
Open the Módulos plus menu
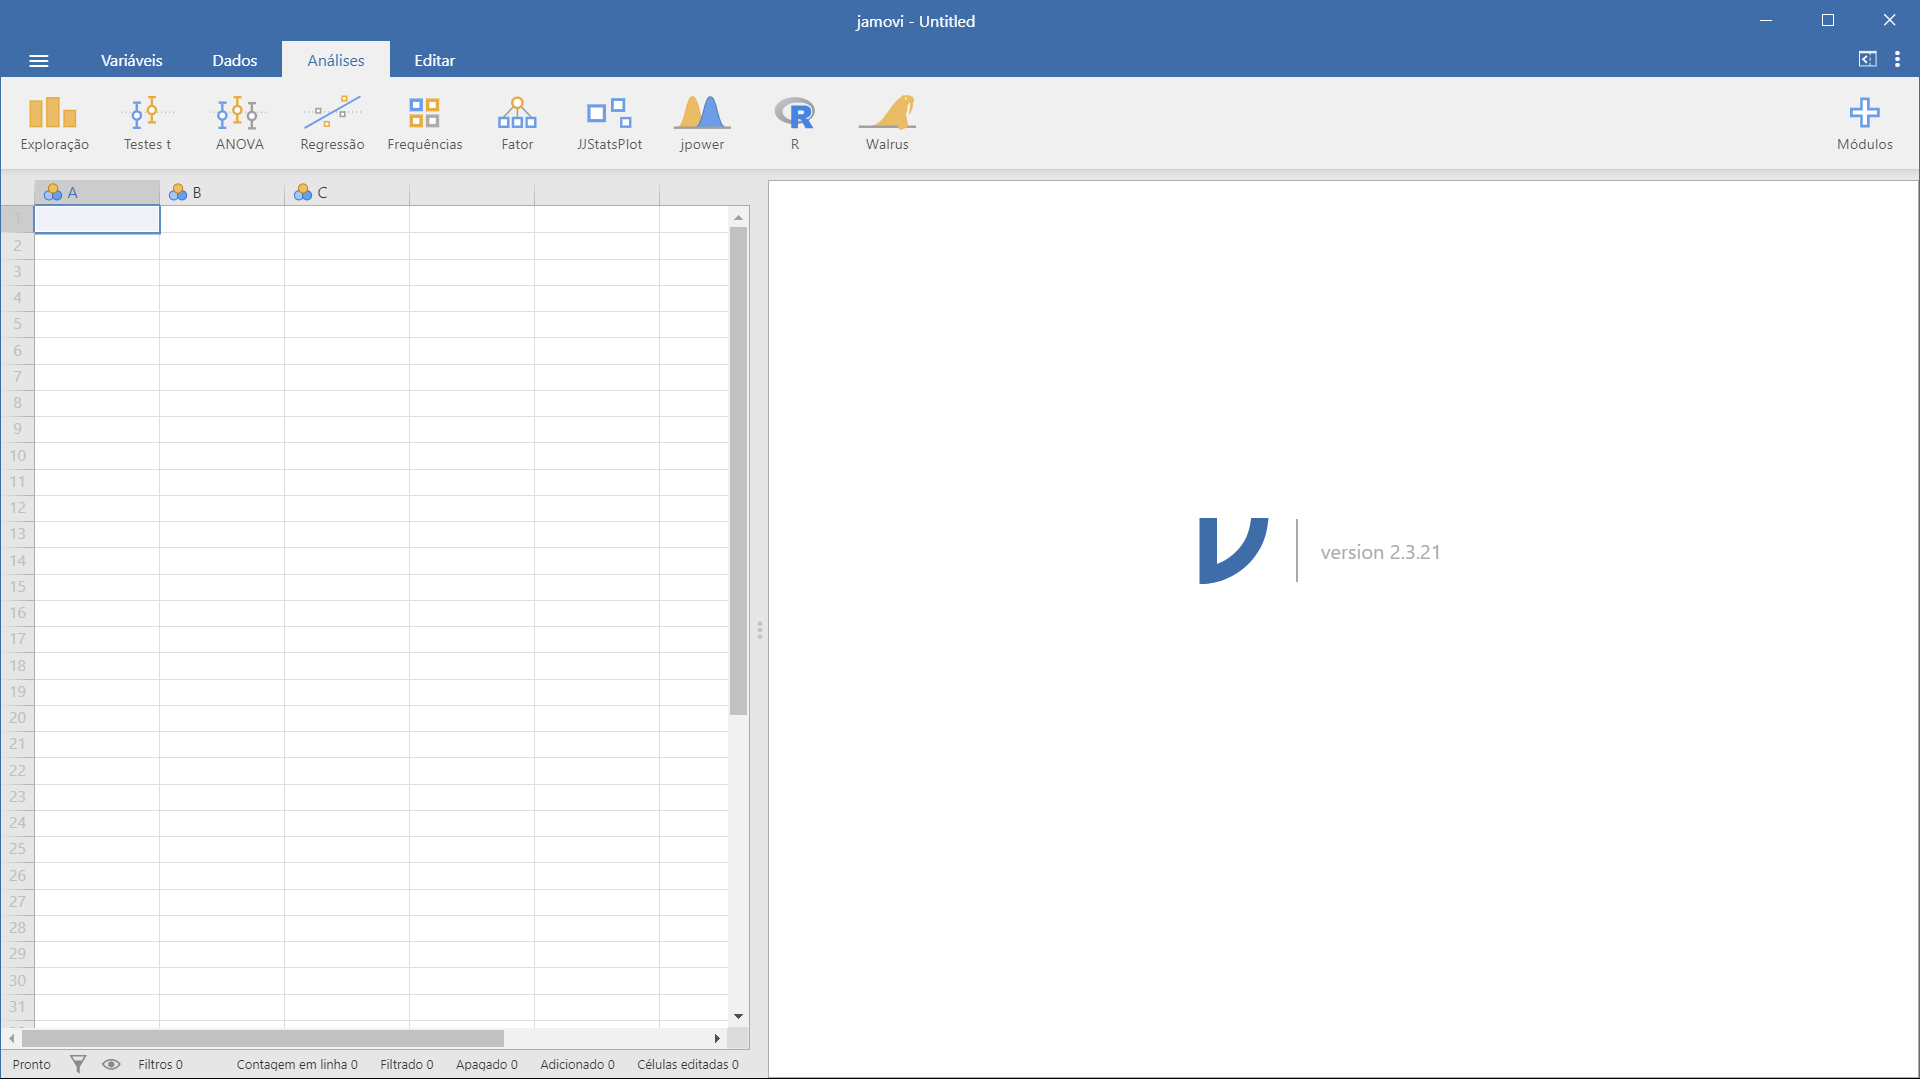pyautogui.click(x=1864, y=124)
